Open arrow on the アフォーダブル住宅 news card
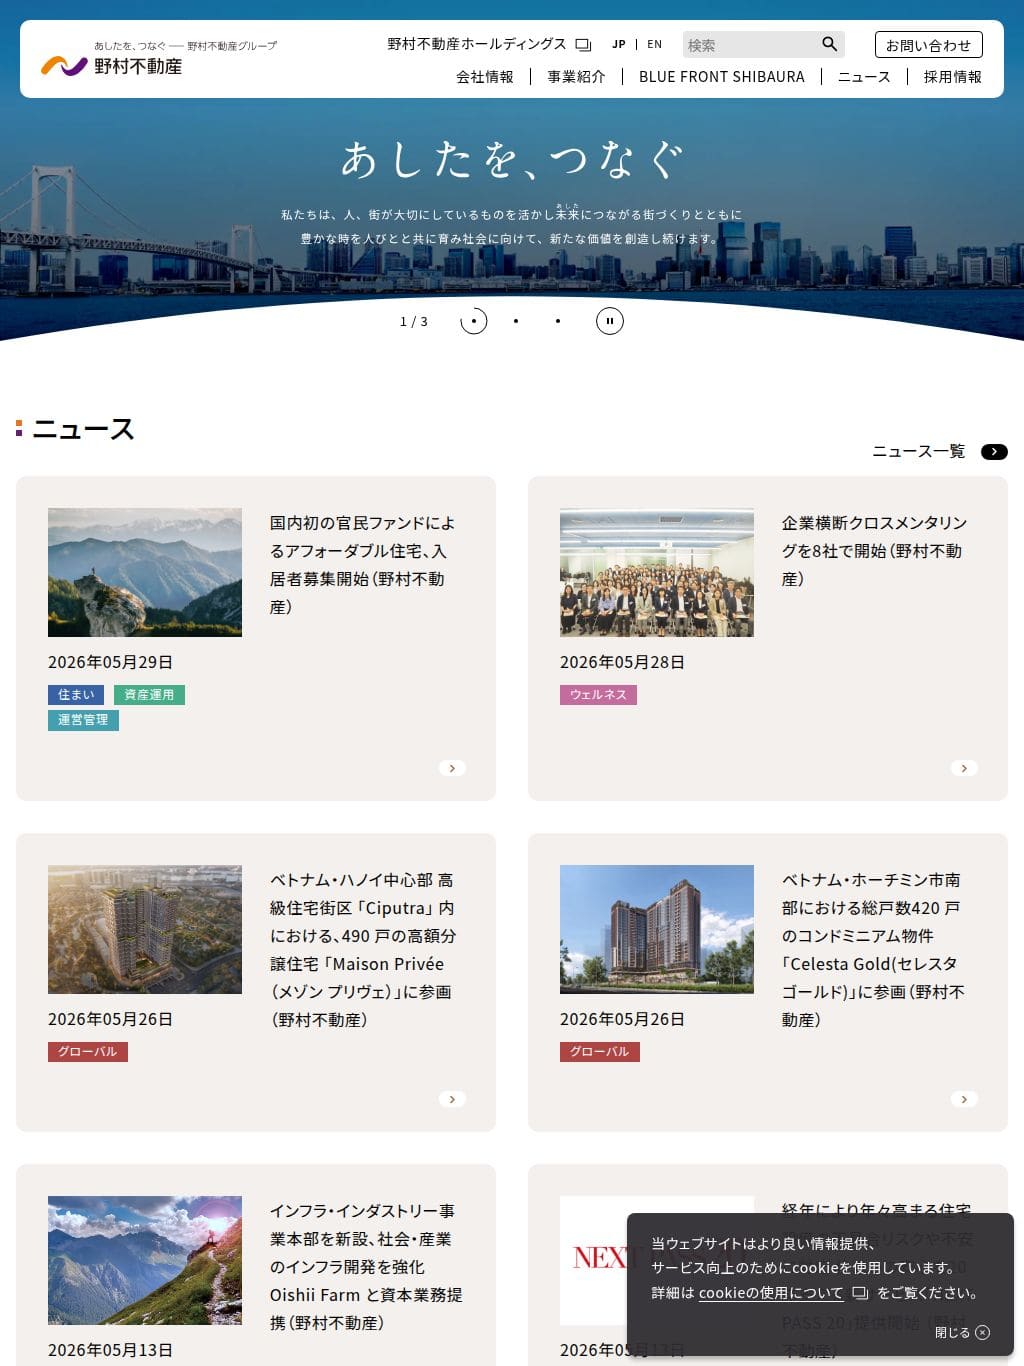This screenshot has width=1024, height=1366. pyautogui.click(x=452, y=768)
